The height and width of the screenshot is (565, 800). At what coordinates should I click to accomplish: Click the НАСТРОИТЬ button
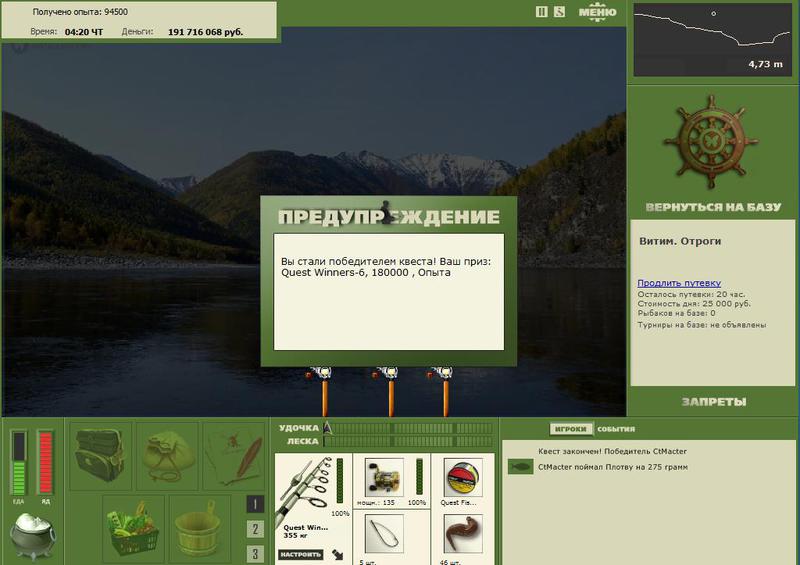[301, 554]
